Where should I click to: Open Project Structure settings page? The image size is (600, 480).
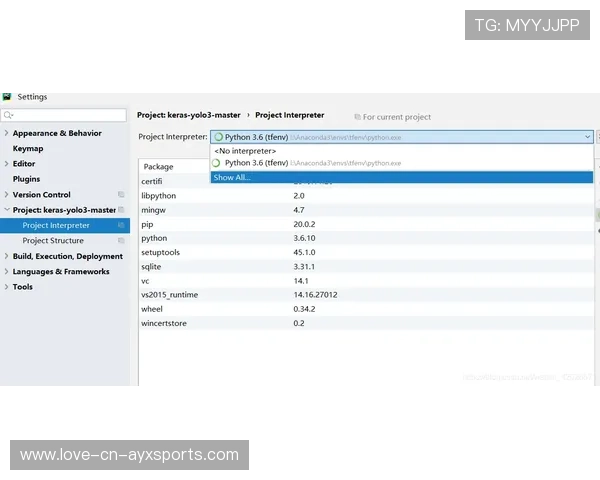tap(53, 241)
